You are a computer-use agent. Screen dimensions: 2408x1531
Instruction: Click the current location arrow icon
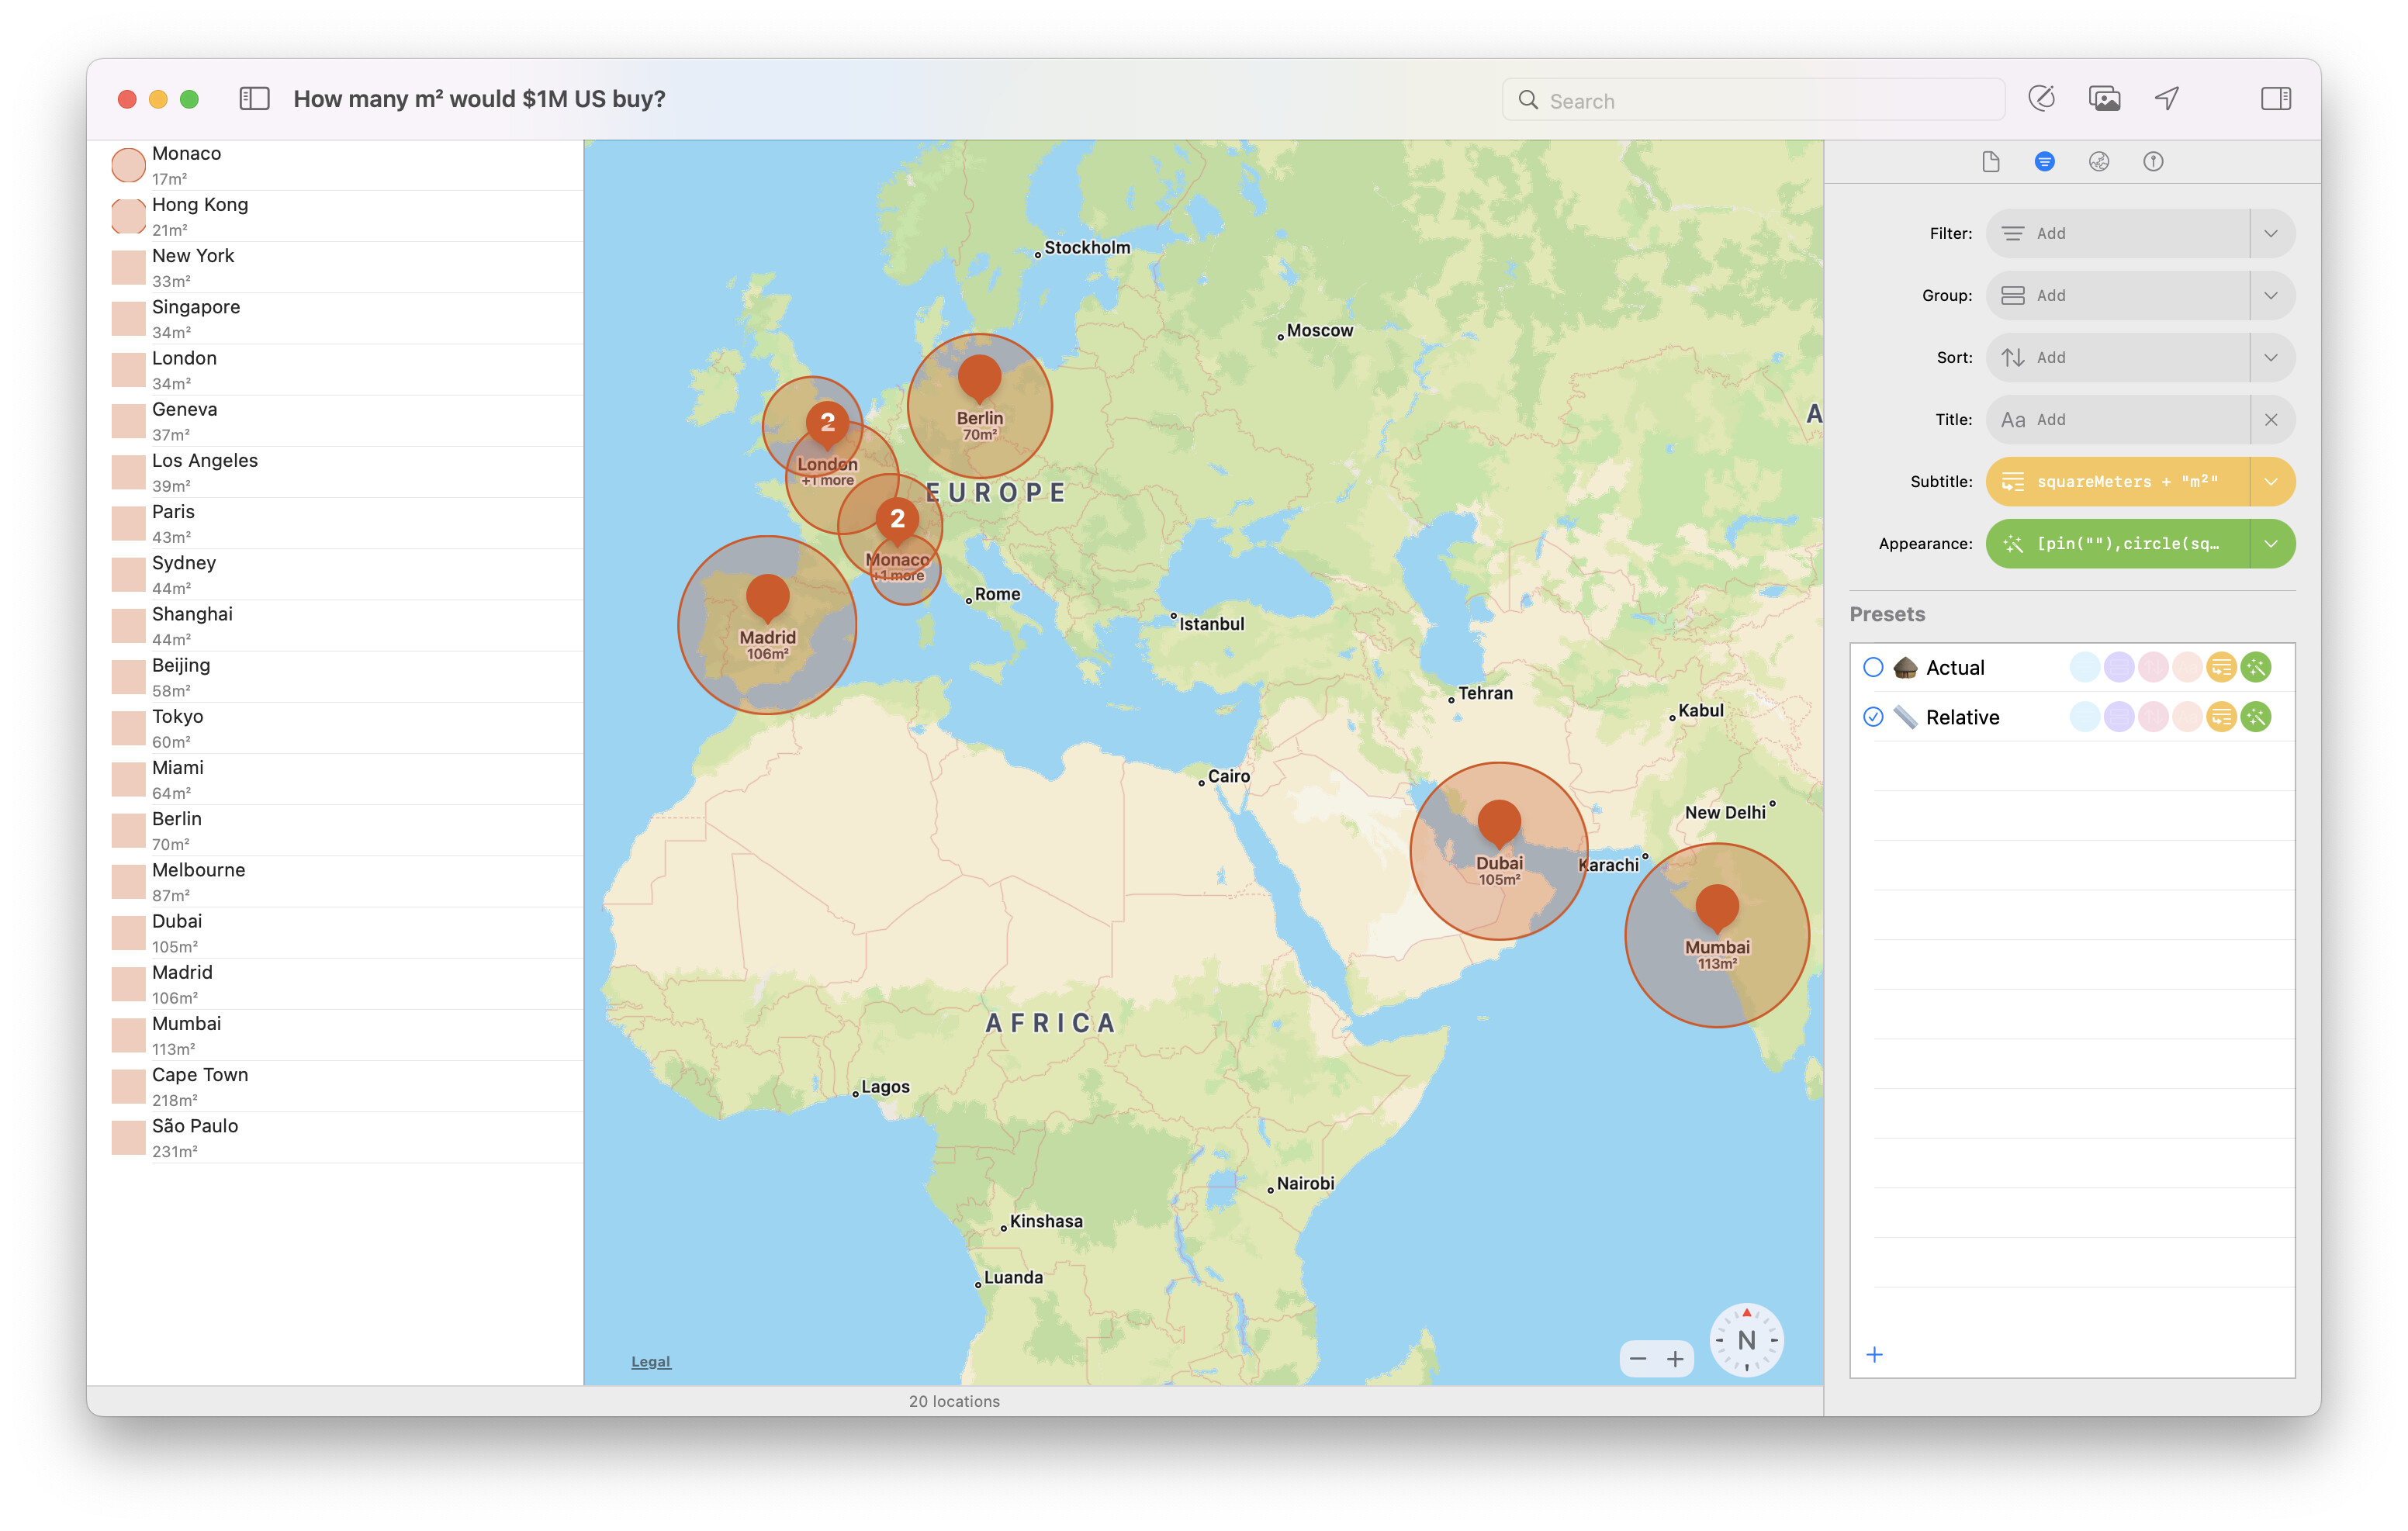2167,99
